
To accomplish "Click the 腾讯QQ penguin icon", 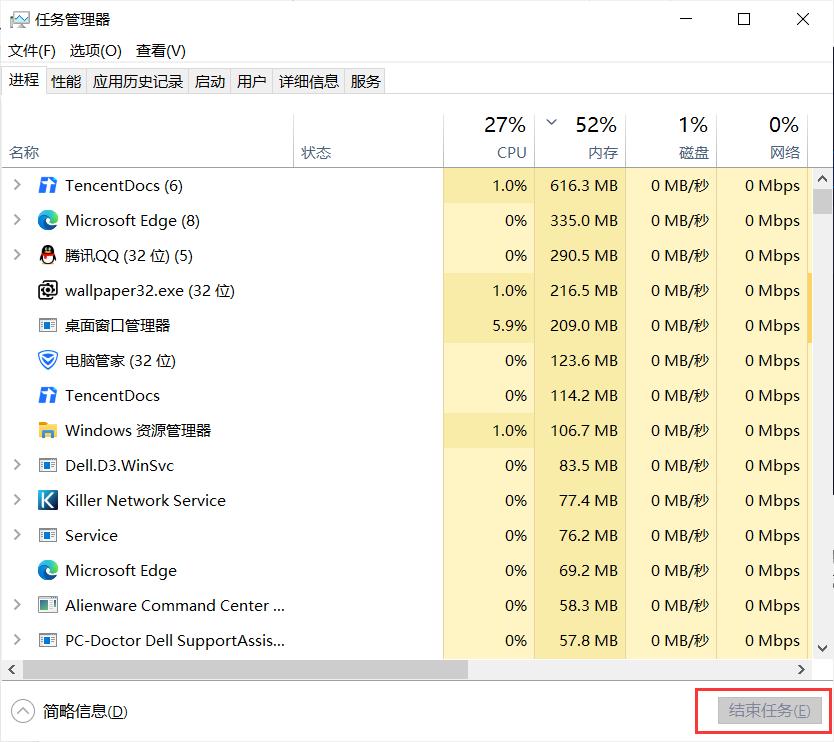I will pyautogui.click(x=48, y=255).
